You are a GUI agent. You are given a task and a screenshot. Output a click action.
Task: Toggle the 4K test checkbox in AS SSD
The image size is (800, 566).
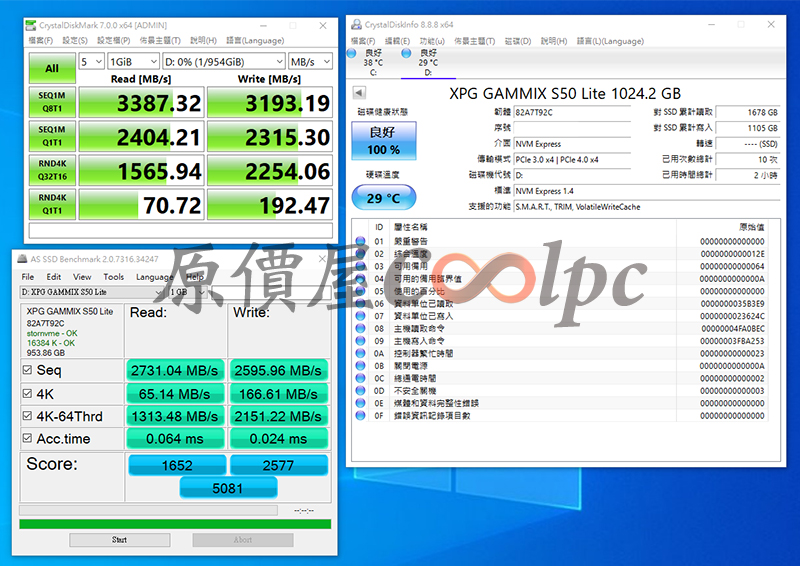pyautogui.click(x=28, y=393)
